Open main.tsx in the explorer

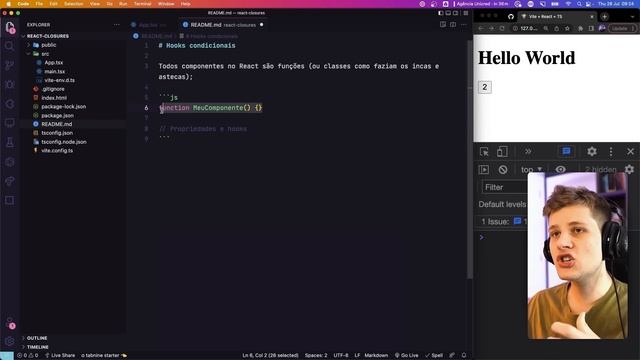(x=55, y=71)
